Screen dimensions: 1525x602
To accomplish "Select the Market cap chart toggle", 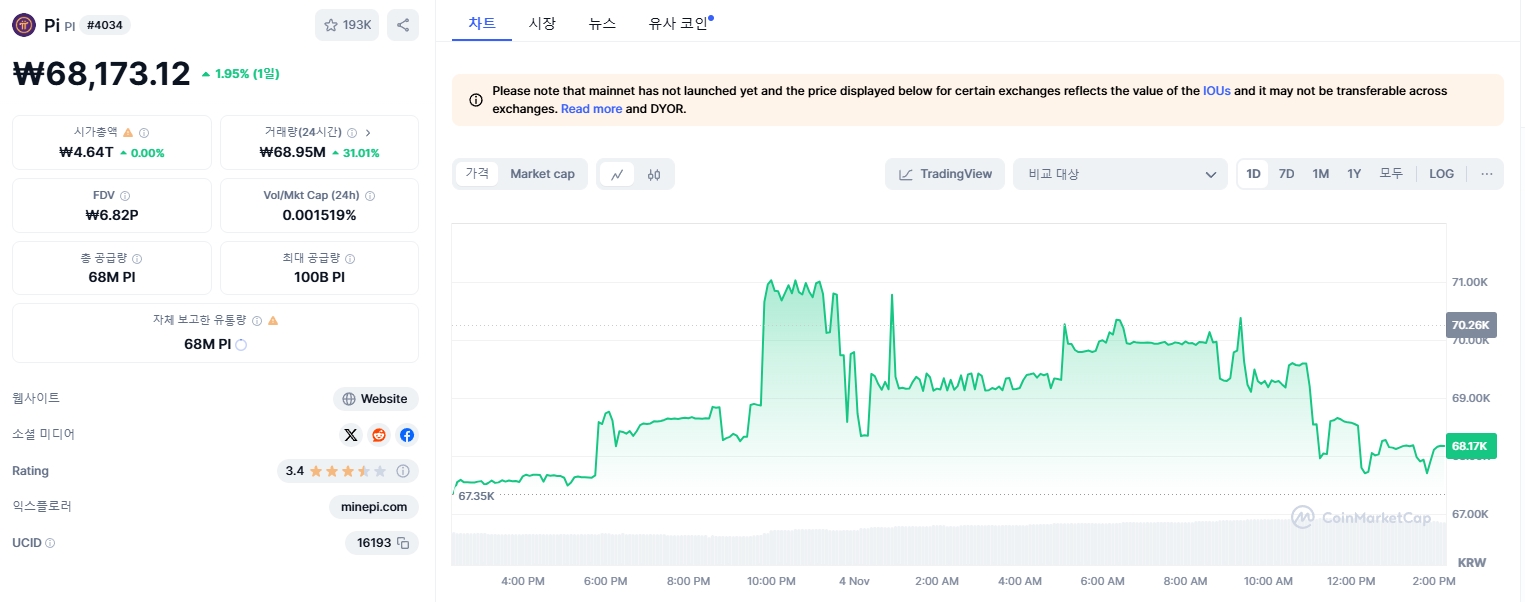I will (x=542, y=174).
